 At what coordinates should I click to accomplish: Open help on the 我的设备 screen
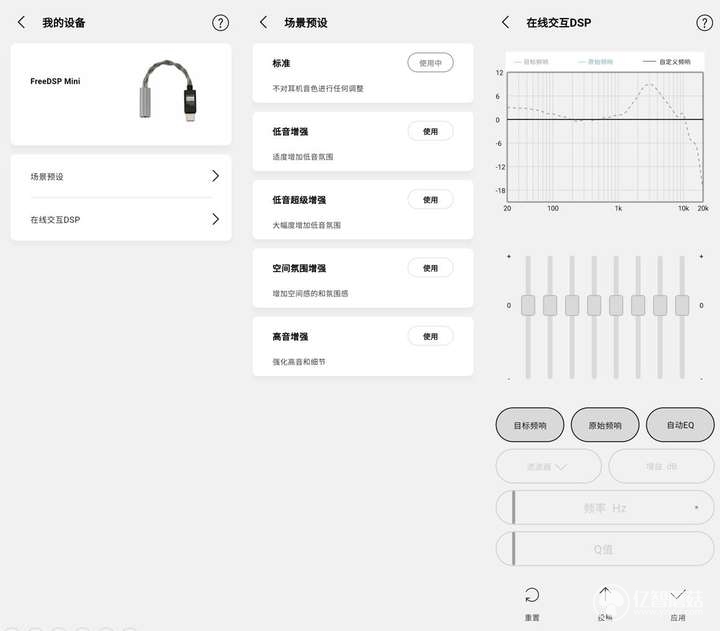click(220, 23)
